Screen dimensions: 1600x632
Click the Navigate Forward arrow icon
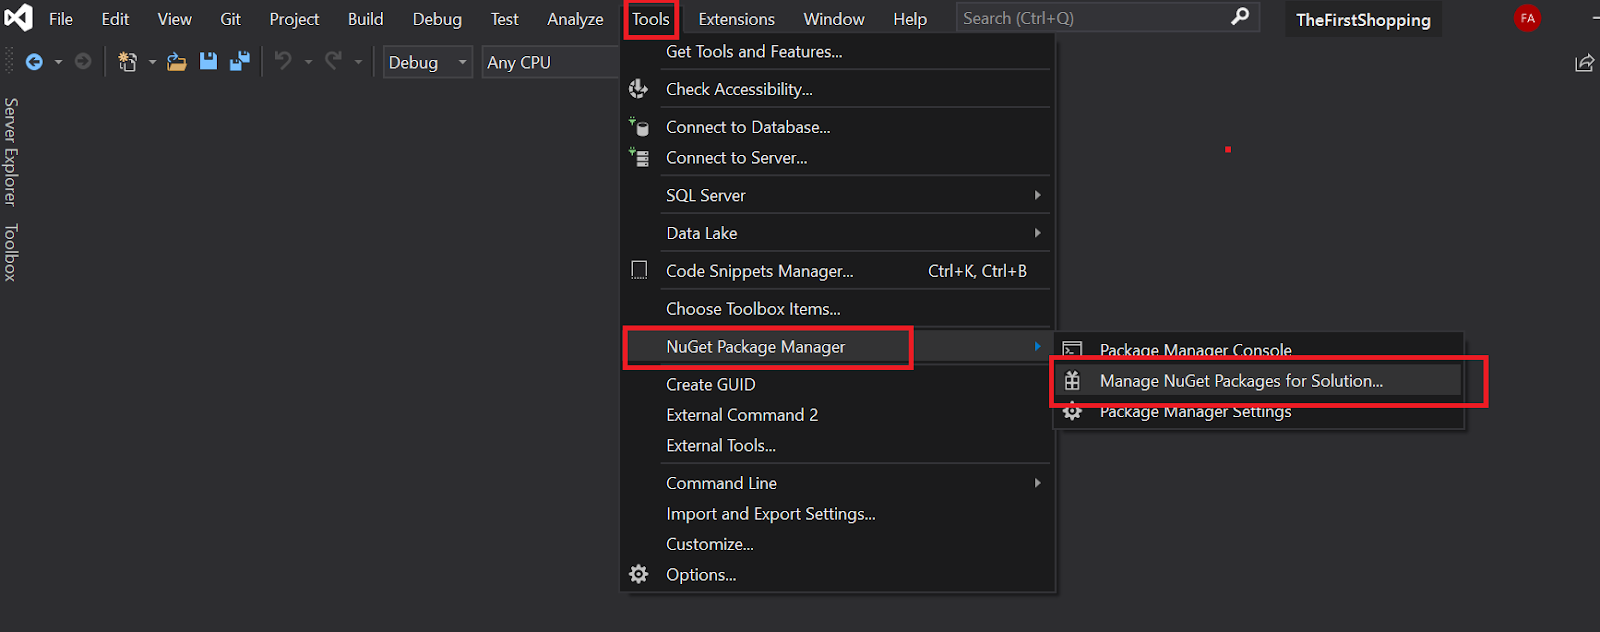click(83, 62)
